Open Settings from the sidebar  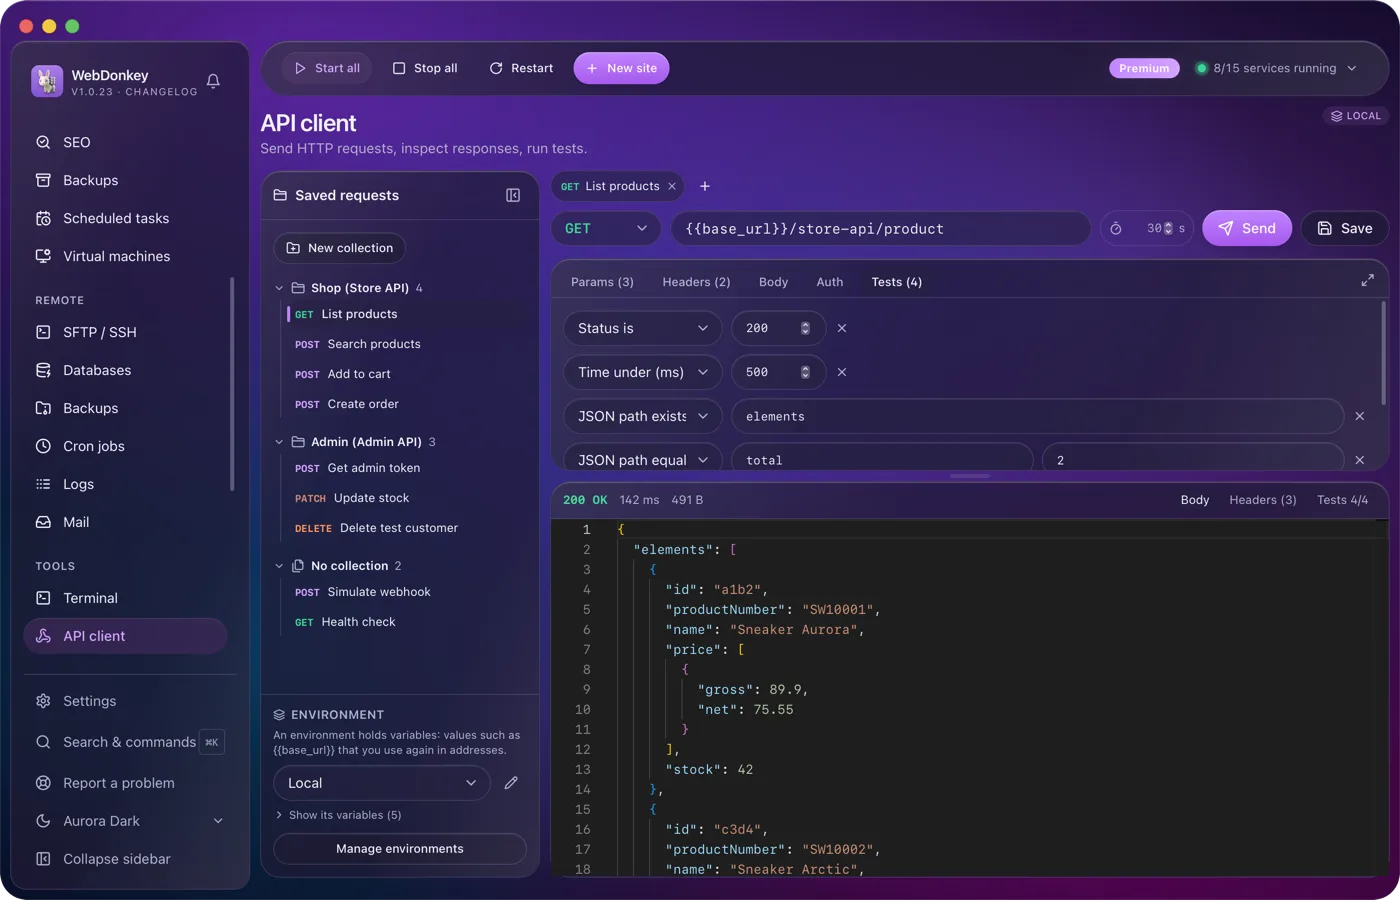click(126, 701)
